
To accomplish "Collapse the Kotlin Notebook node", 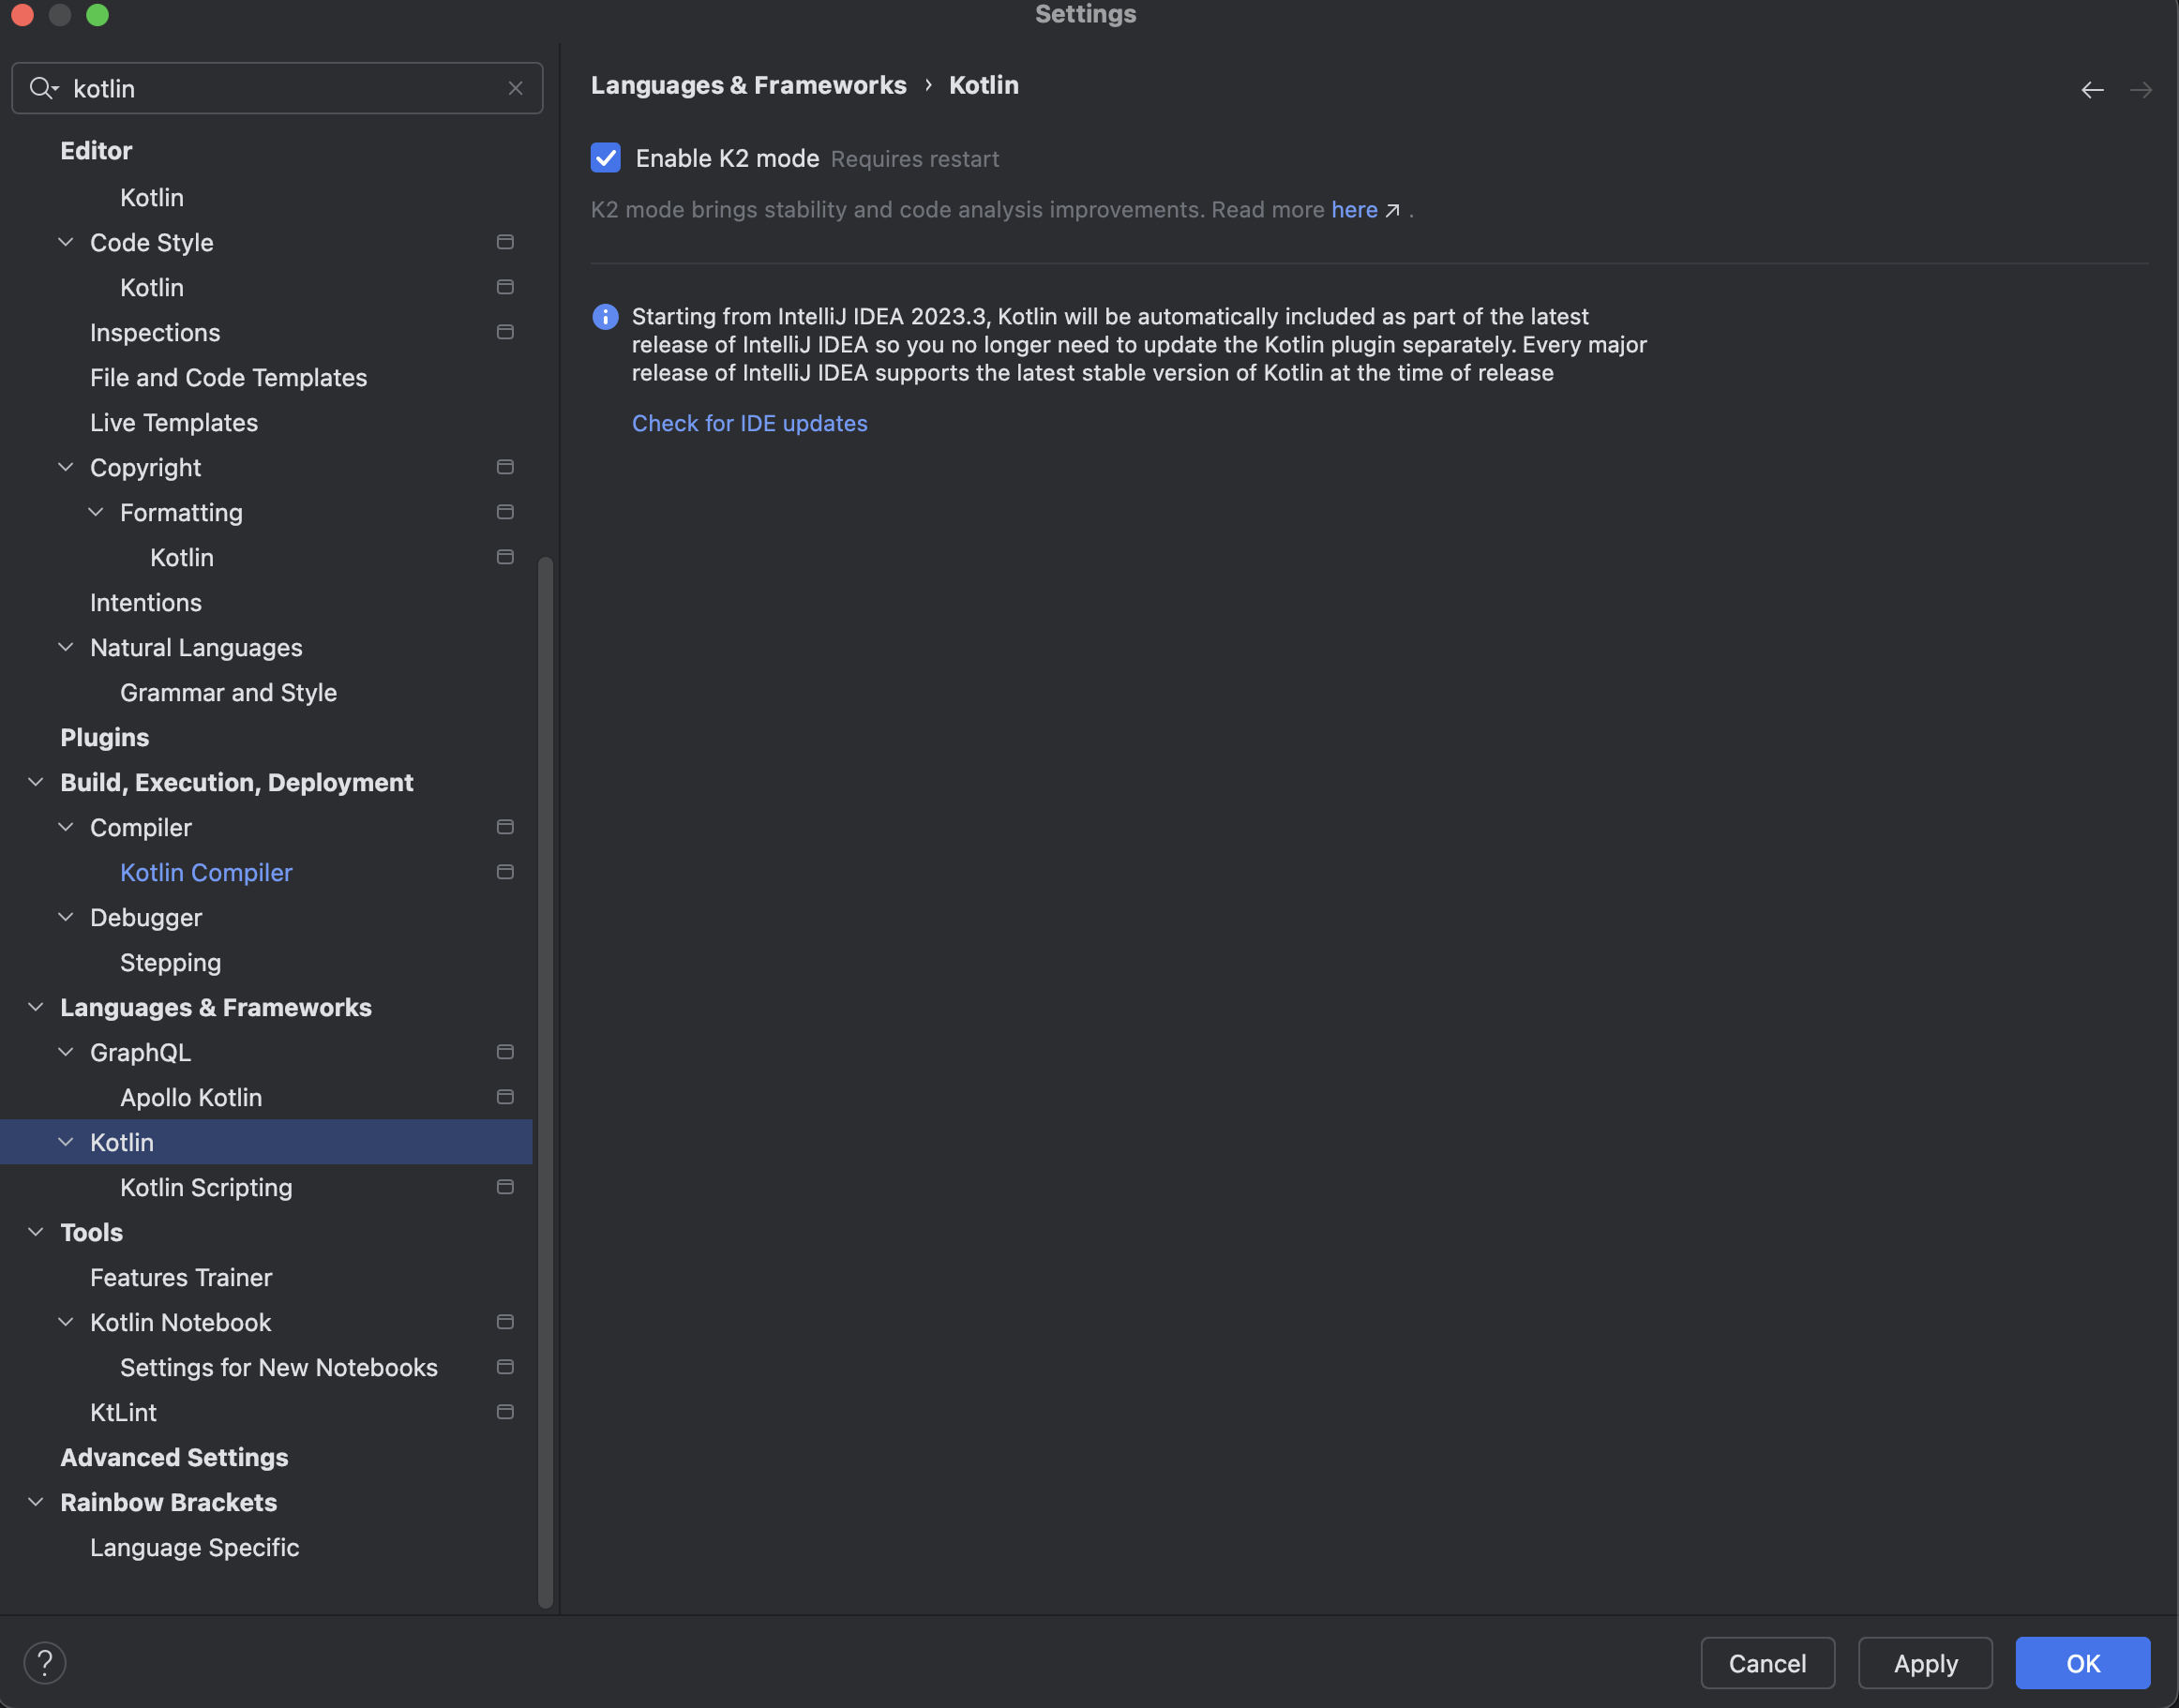I will pos(66,1322).
